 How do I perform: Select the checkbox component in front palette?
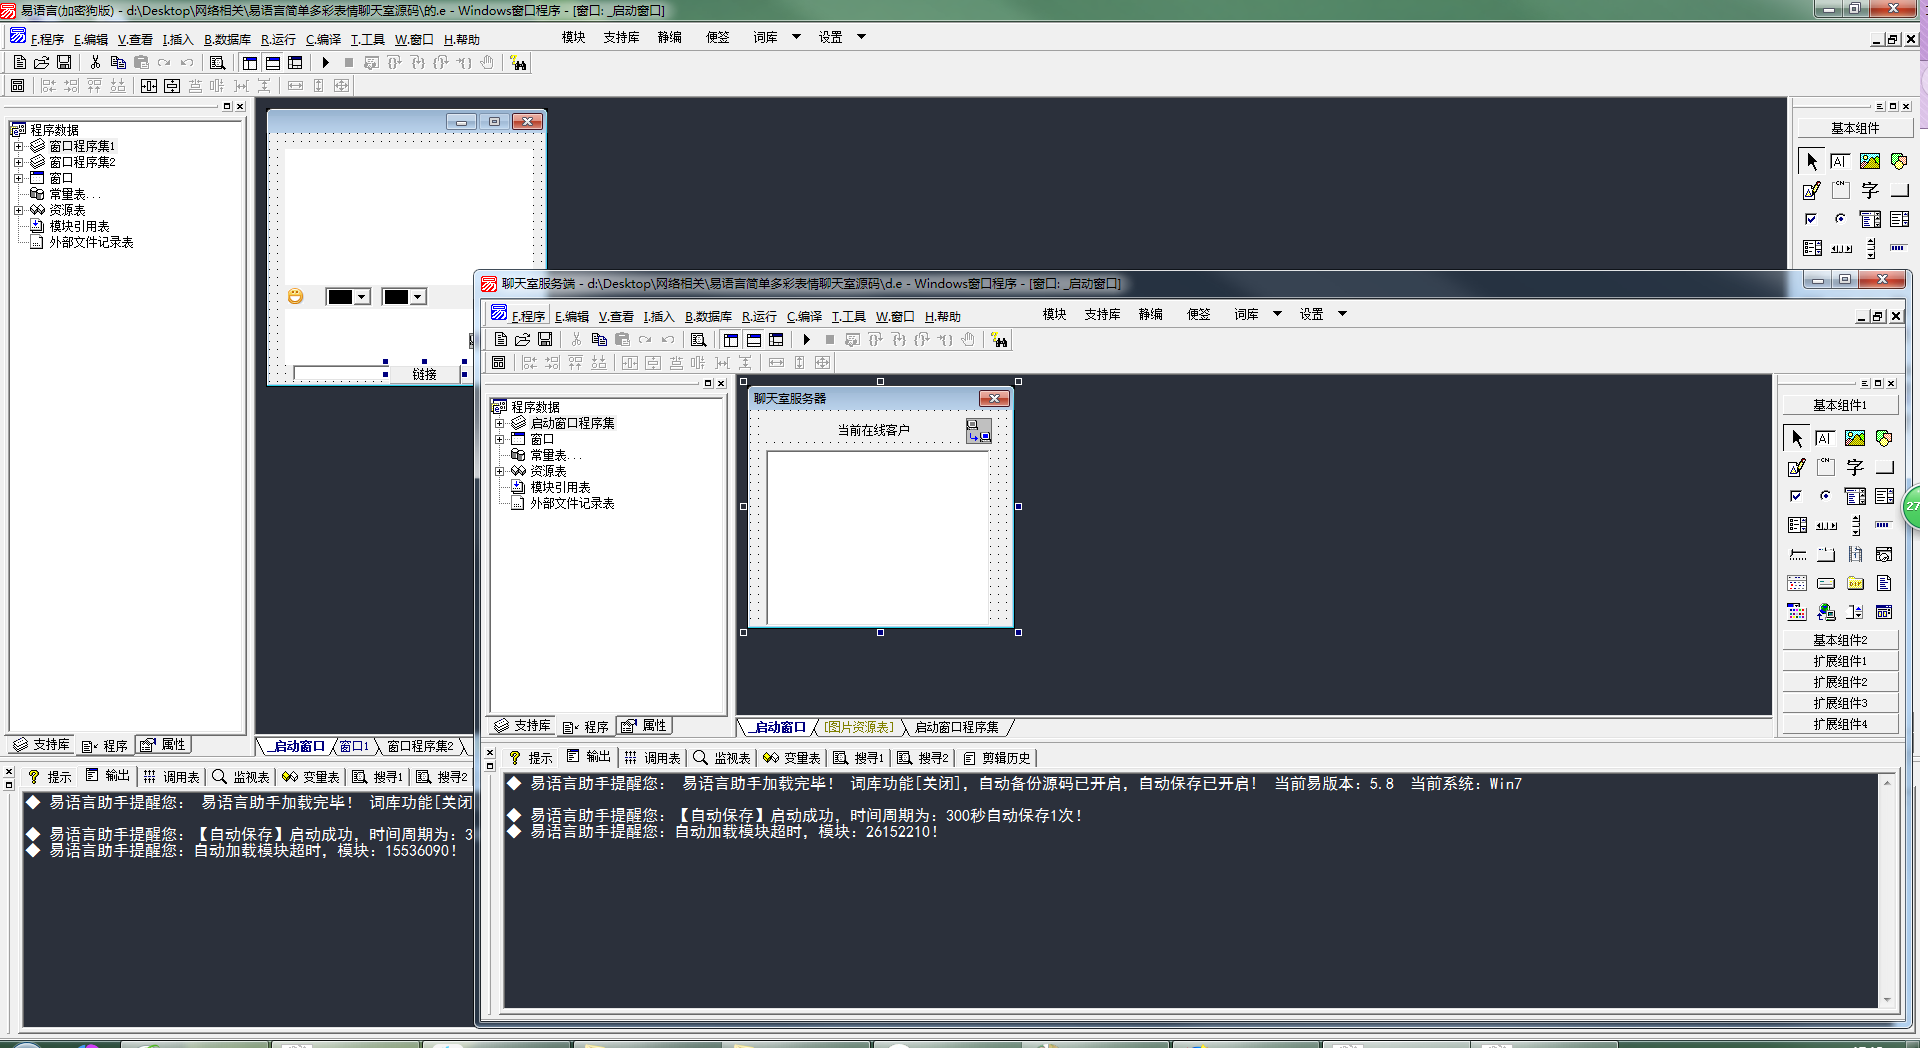coord(1796,496)
